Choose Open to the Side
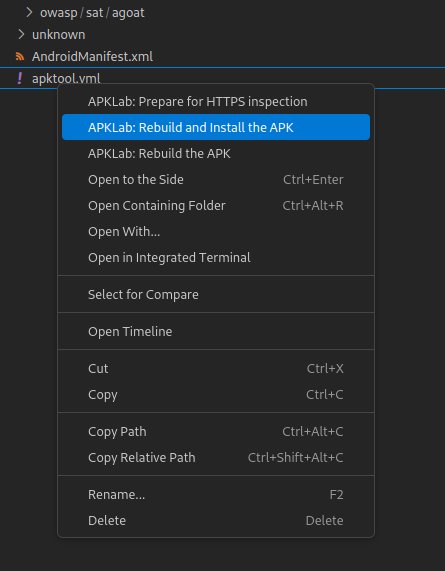The height and width of the screenshot is (571, 445). (x=216, y=180)
